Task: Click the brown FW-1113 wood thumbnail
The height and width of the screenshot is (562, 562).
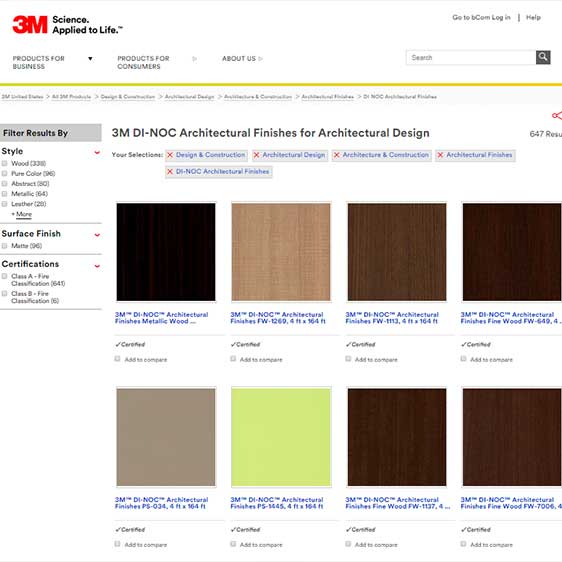Action: pyautogui.click(x=397, y=252)
